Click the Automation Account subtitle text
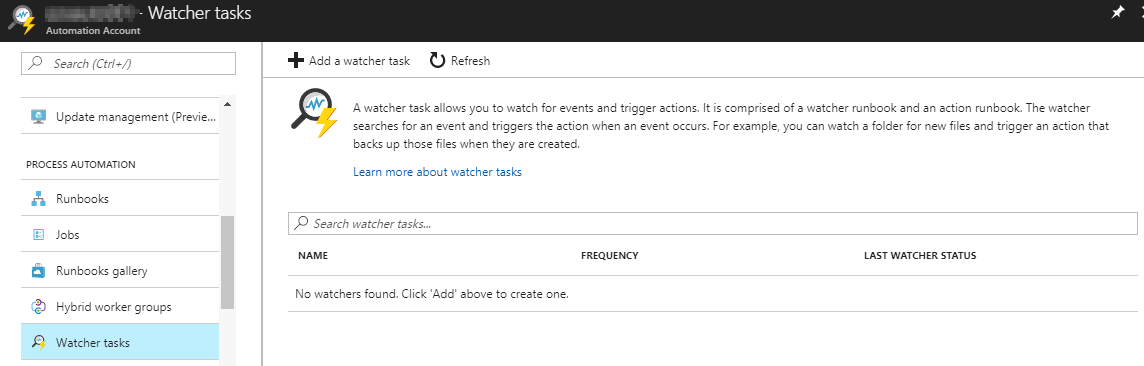This screenshot has width=1144, height=366. click(x=93, y=31)
